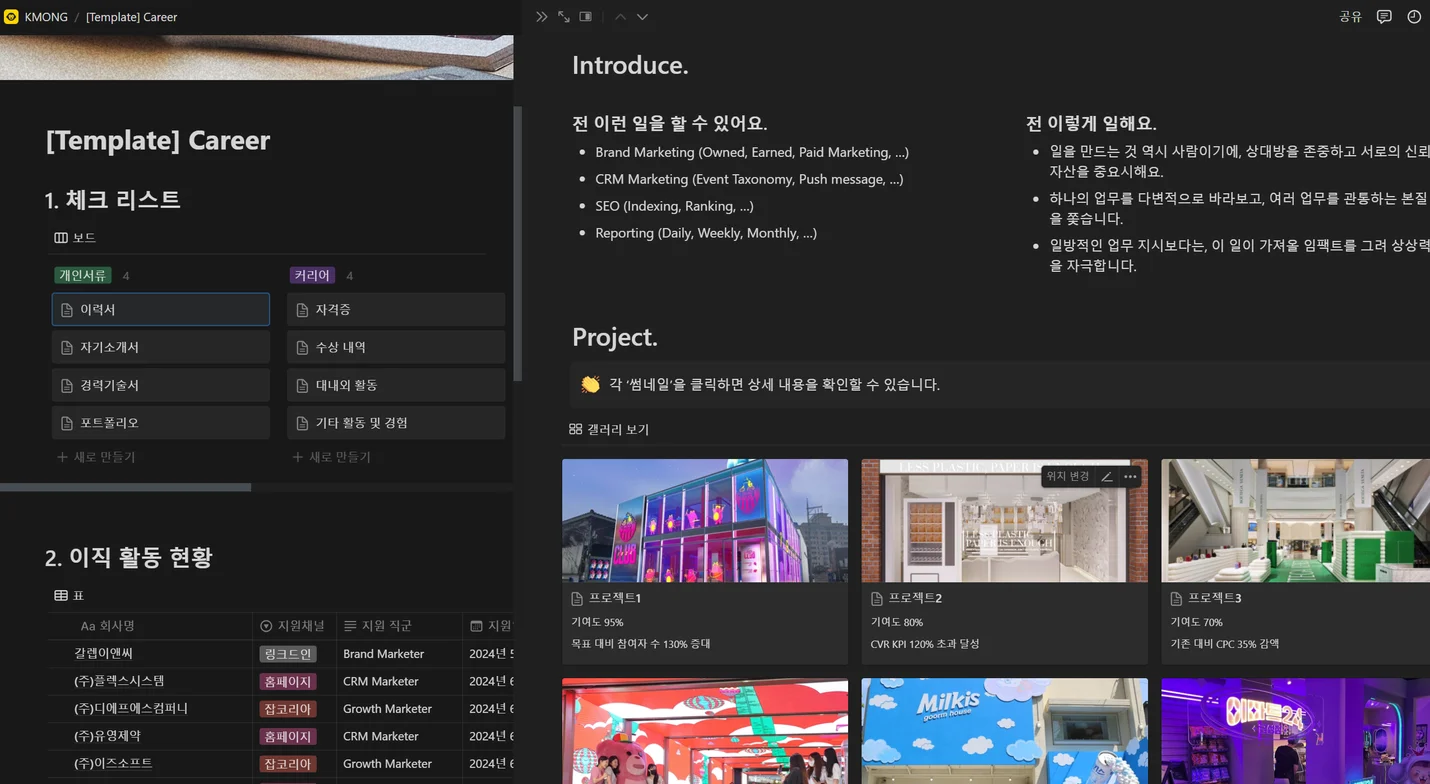The width and height of the screenshot is (1430, 784).
Task: Open the 자격증 card
Action: pyautogui.click(x=396, y=310)
